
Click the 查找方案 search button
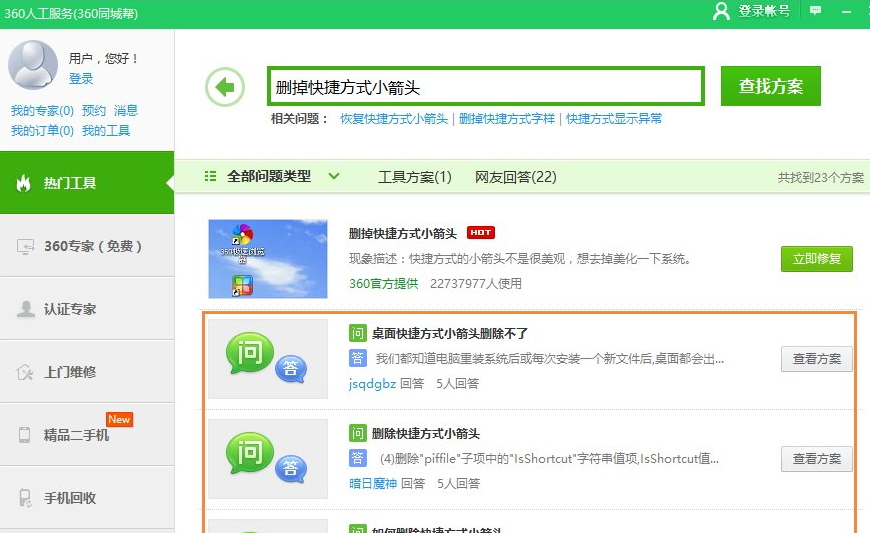pyautogui.click(x=771, y=86)
